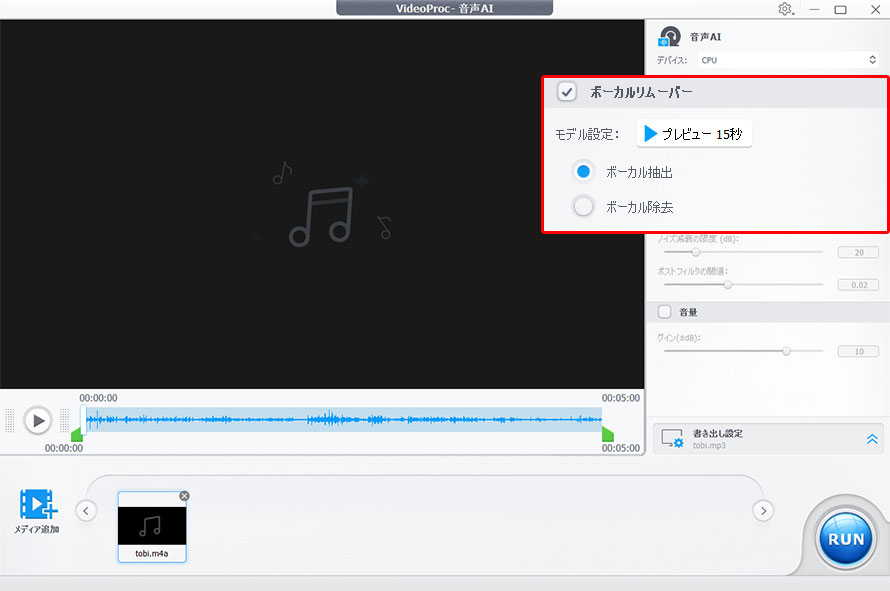Screen dimensions: 890x591
Task: Click the music note preview area
Action: click(x=322, y=204)
